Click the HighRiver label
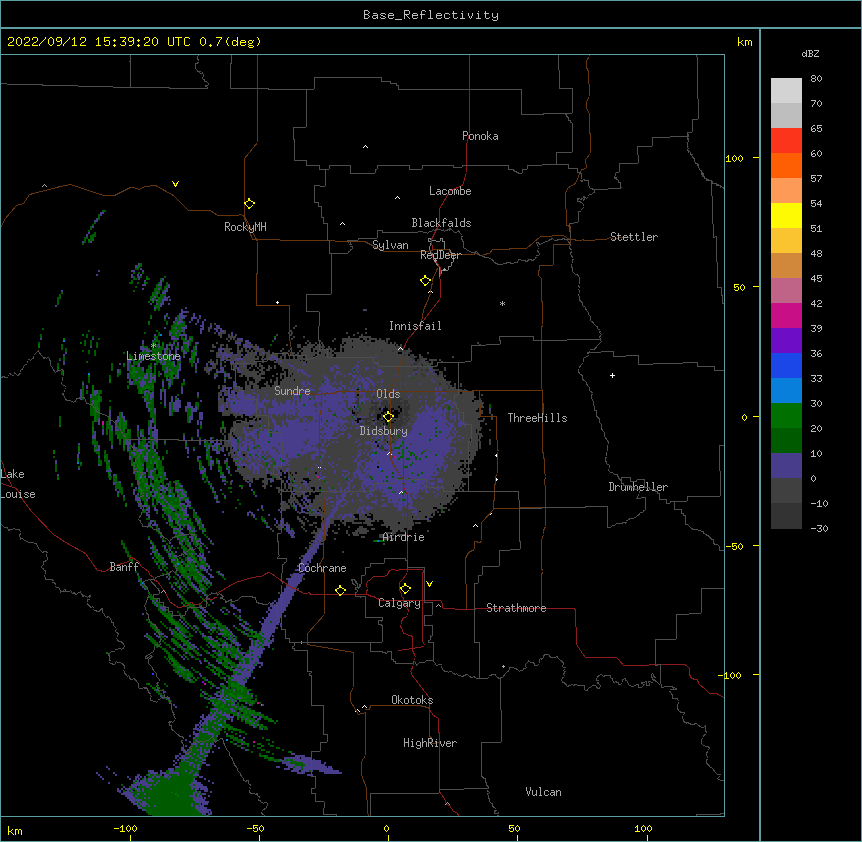Image resolution: width=862 pixels, height=842 pixels. click(430, 743)
